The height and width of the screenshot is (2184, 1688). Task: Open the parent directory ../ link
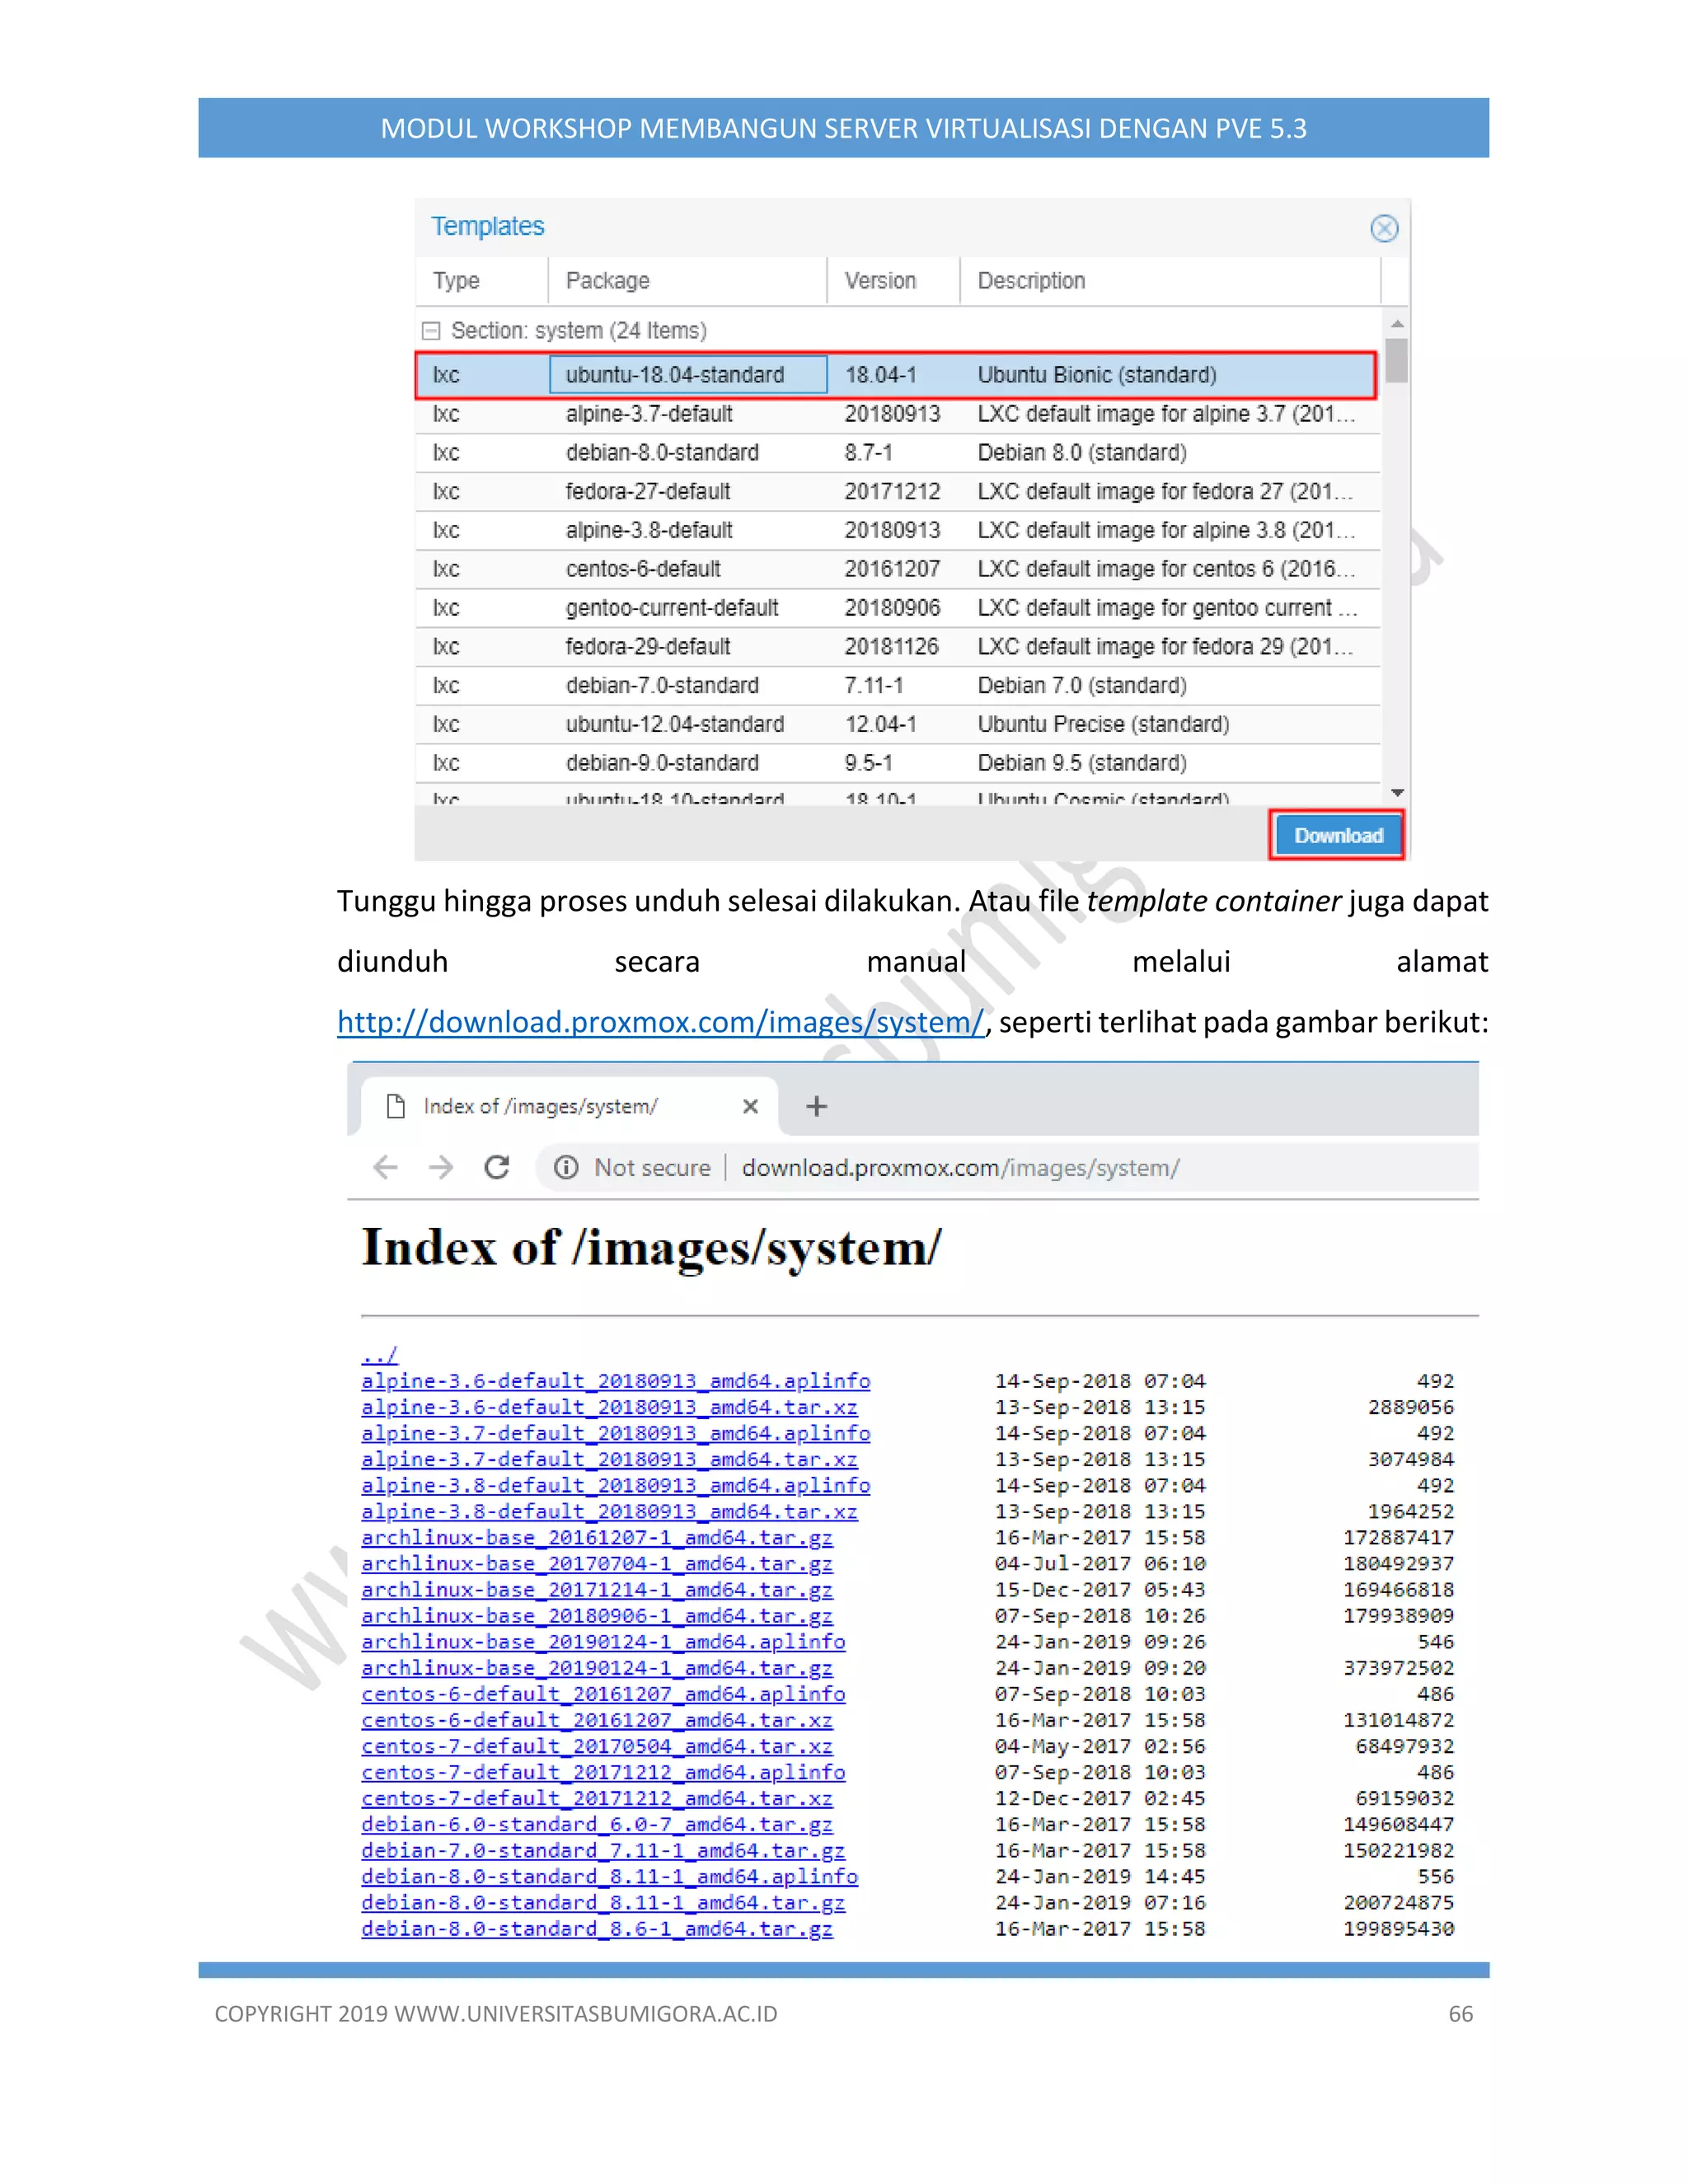tap(379, 1355)
